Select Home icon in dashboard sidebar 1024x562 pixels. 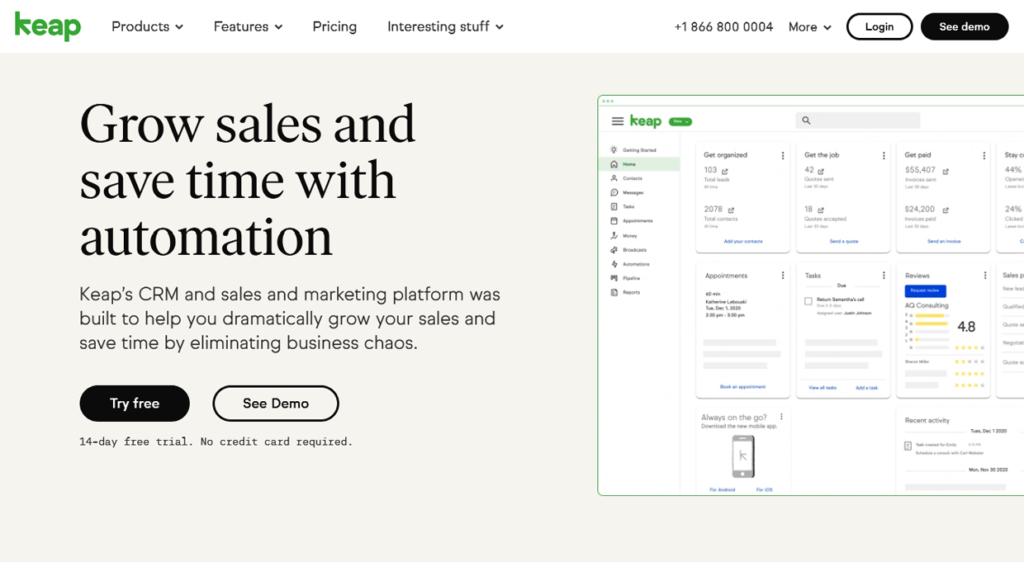(614, 164)
